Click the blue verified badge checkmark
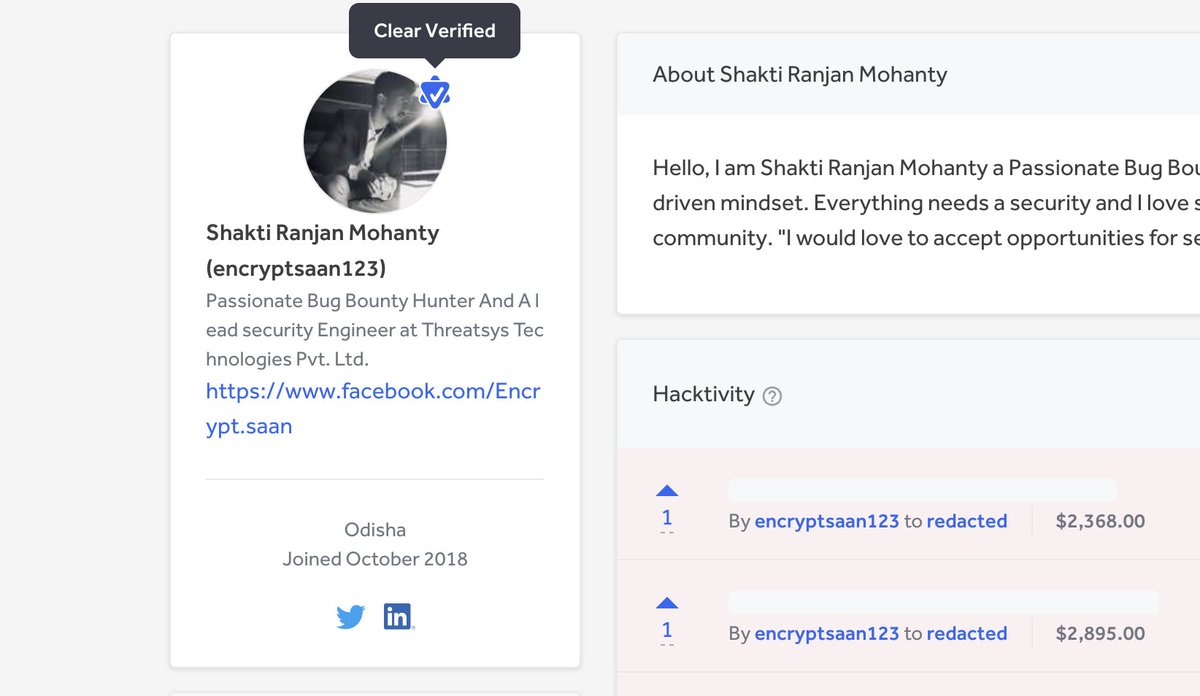1200x696 pixels. click(436, 92)
